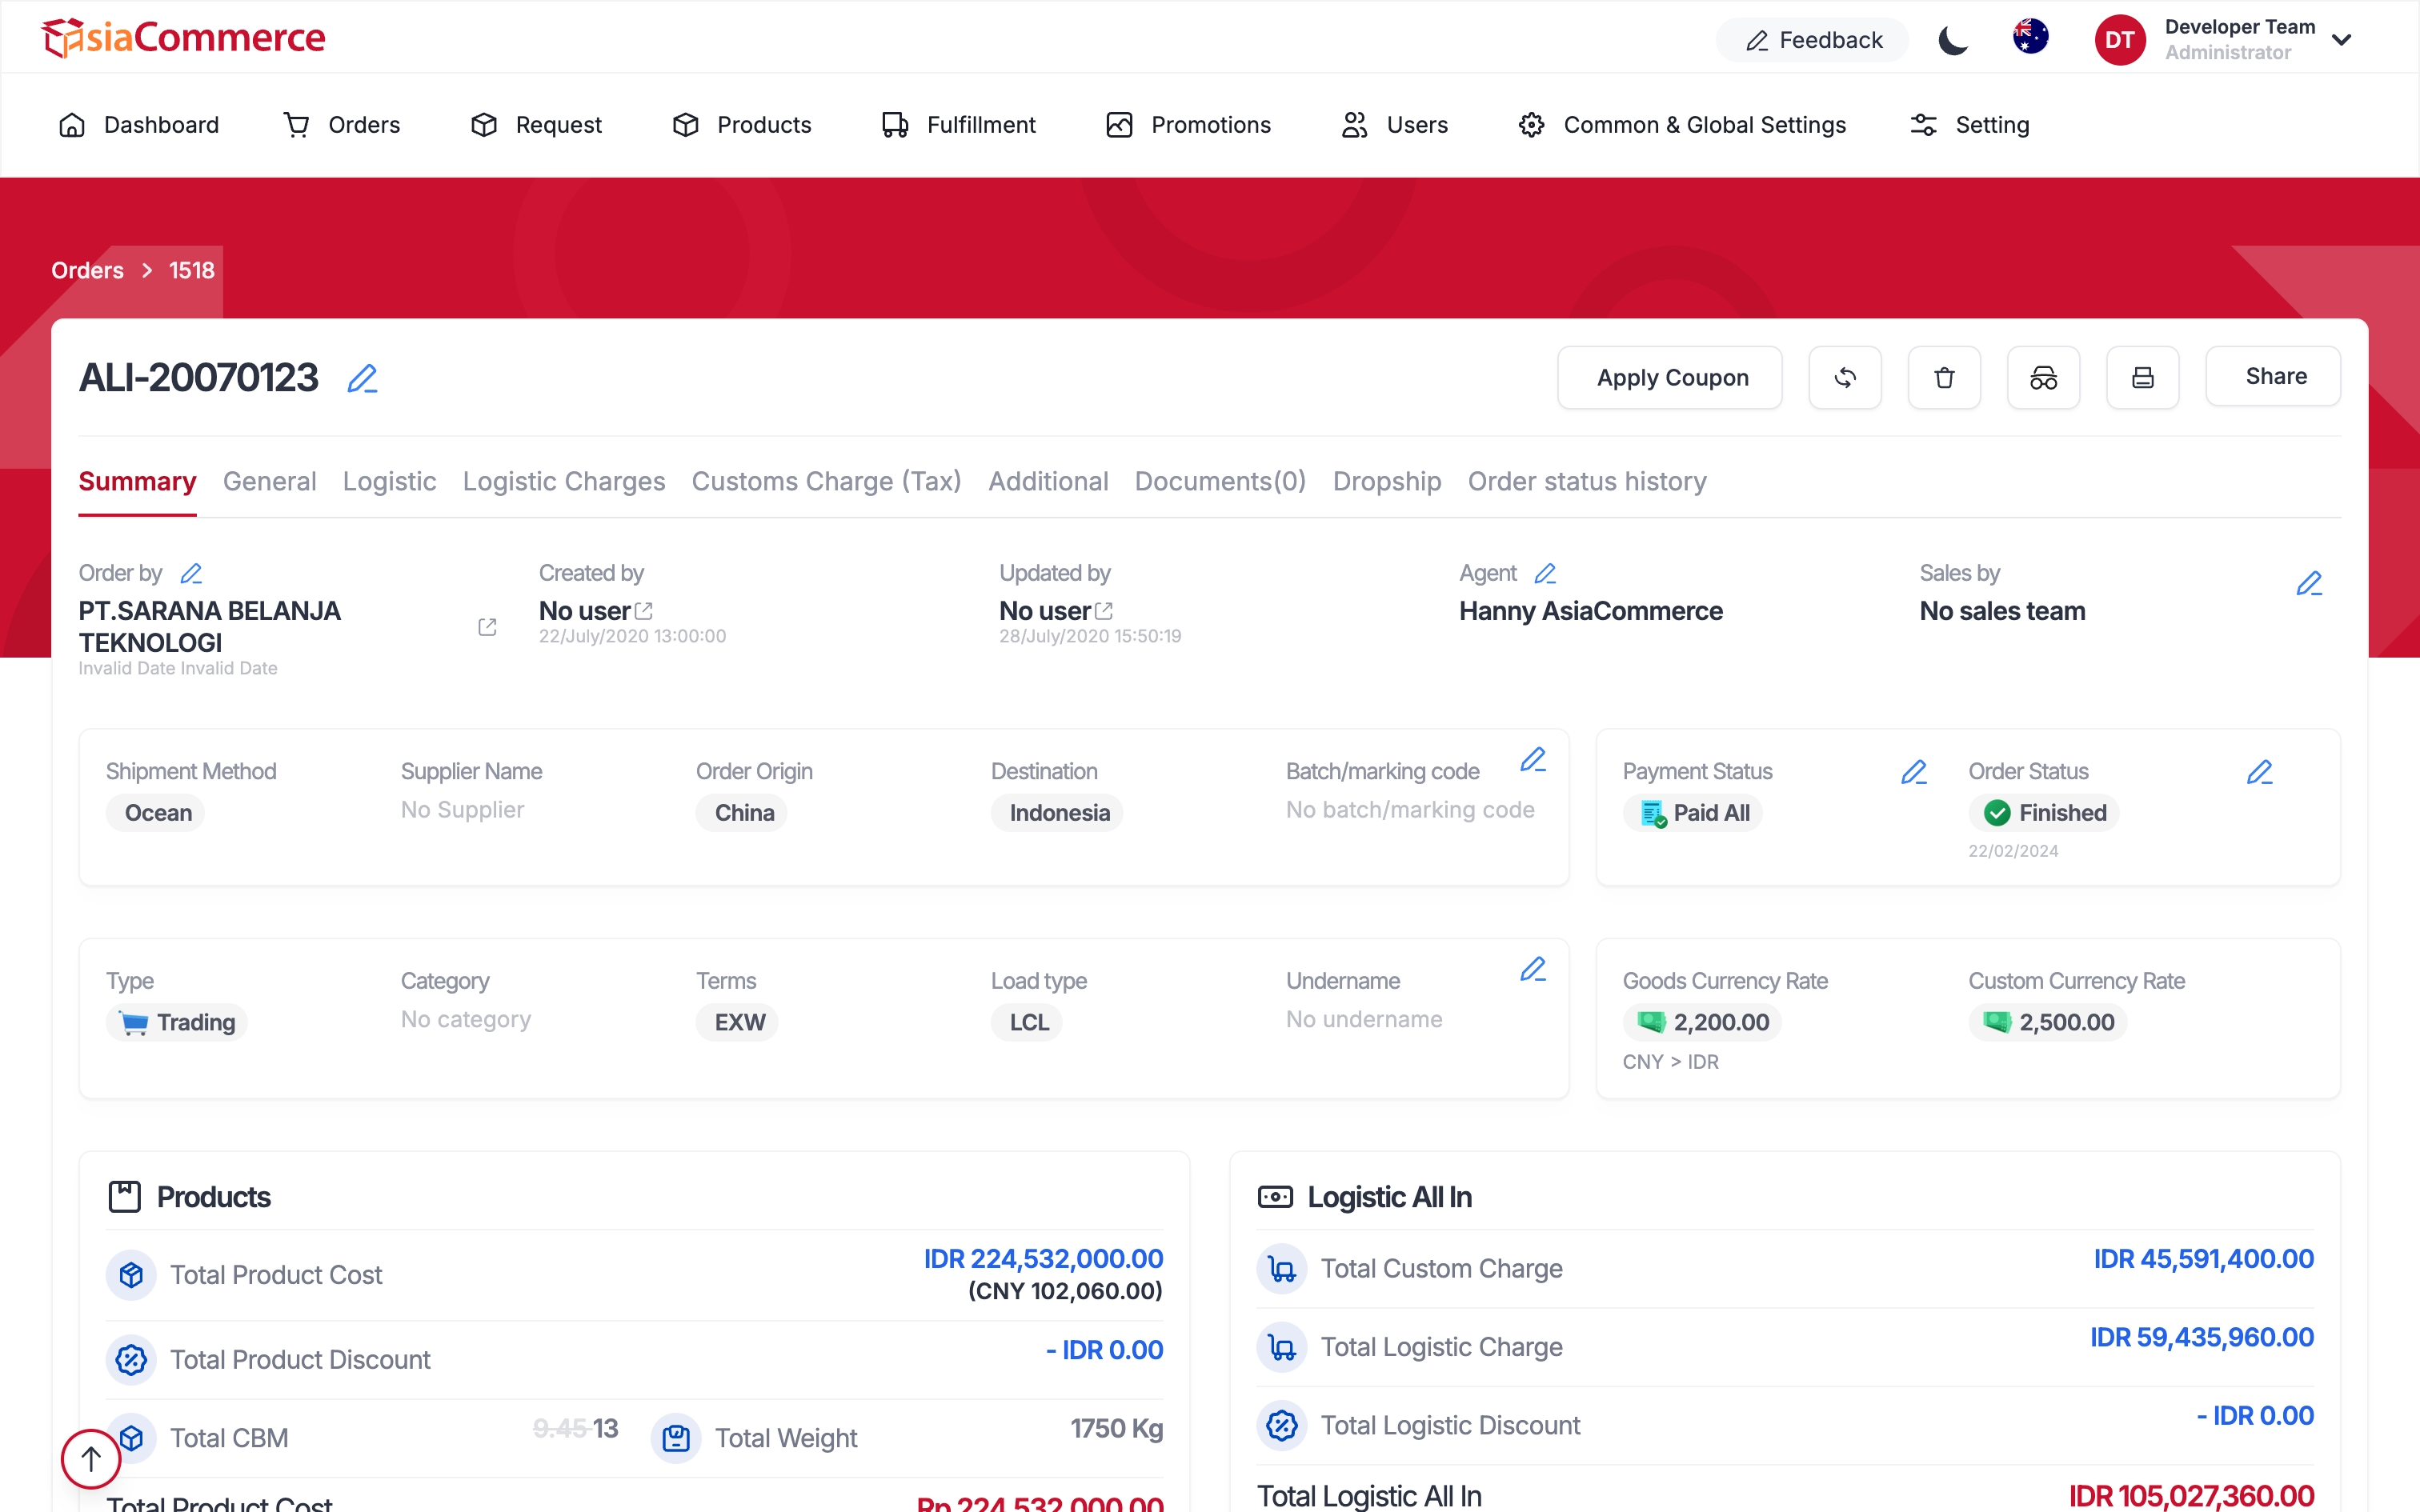This screenshot has width=2420, height=1512.
Task: Switch to the Documents(0) tab
Action: tap(1220, 481)
